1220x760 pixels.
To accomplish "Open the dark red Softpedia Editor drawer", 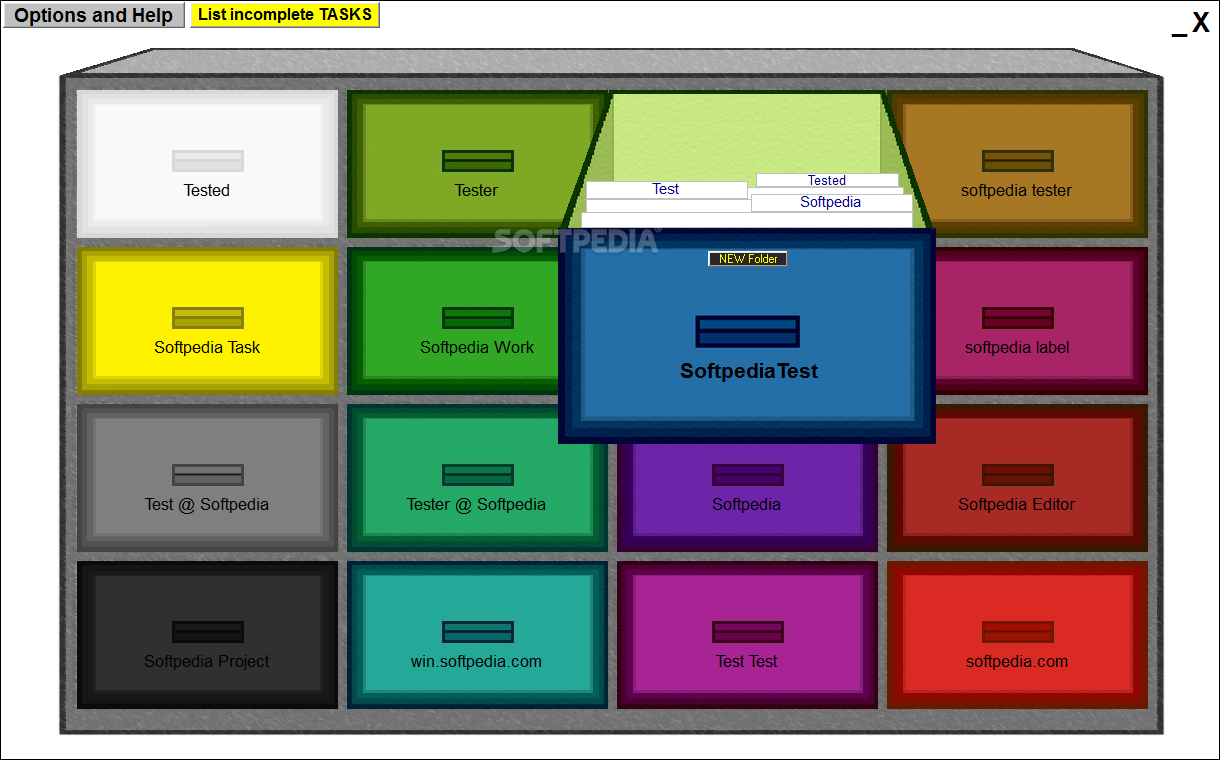I will click(1017, 478).
